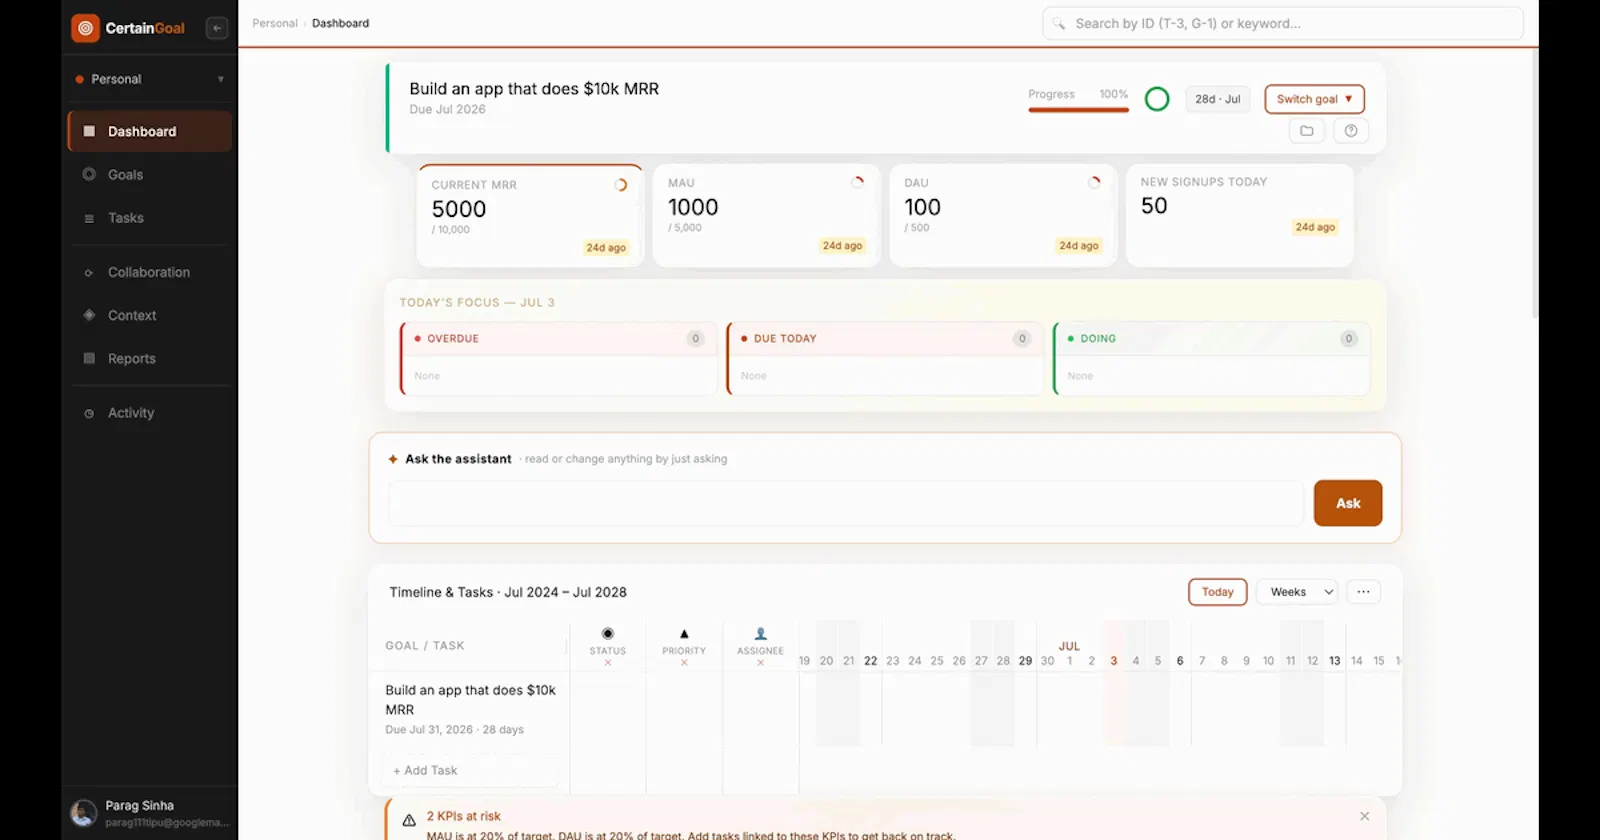Open Tasks in the sidebar
Screen dimensions: 1600x840
point(150,218)
